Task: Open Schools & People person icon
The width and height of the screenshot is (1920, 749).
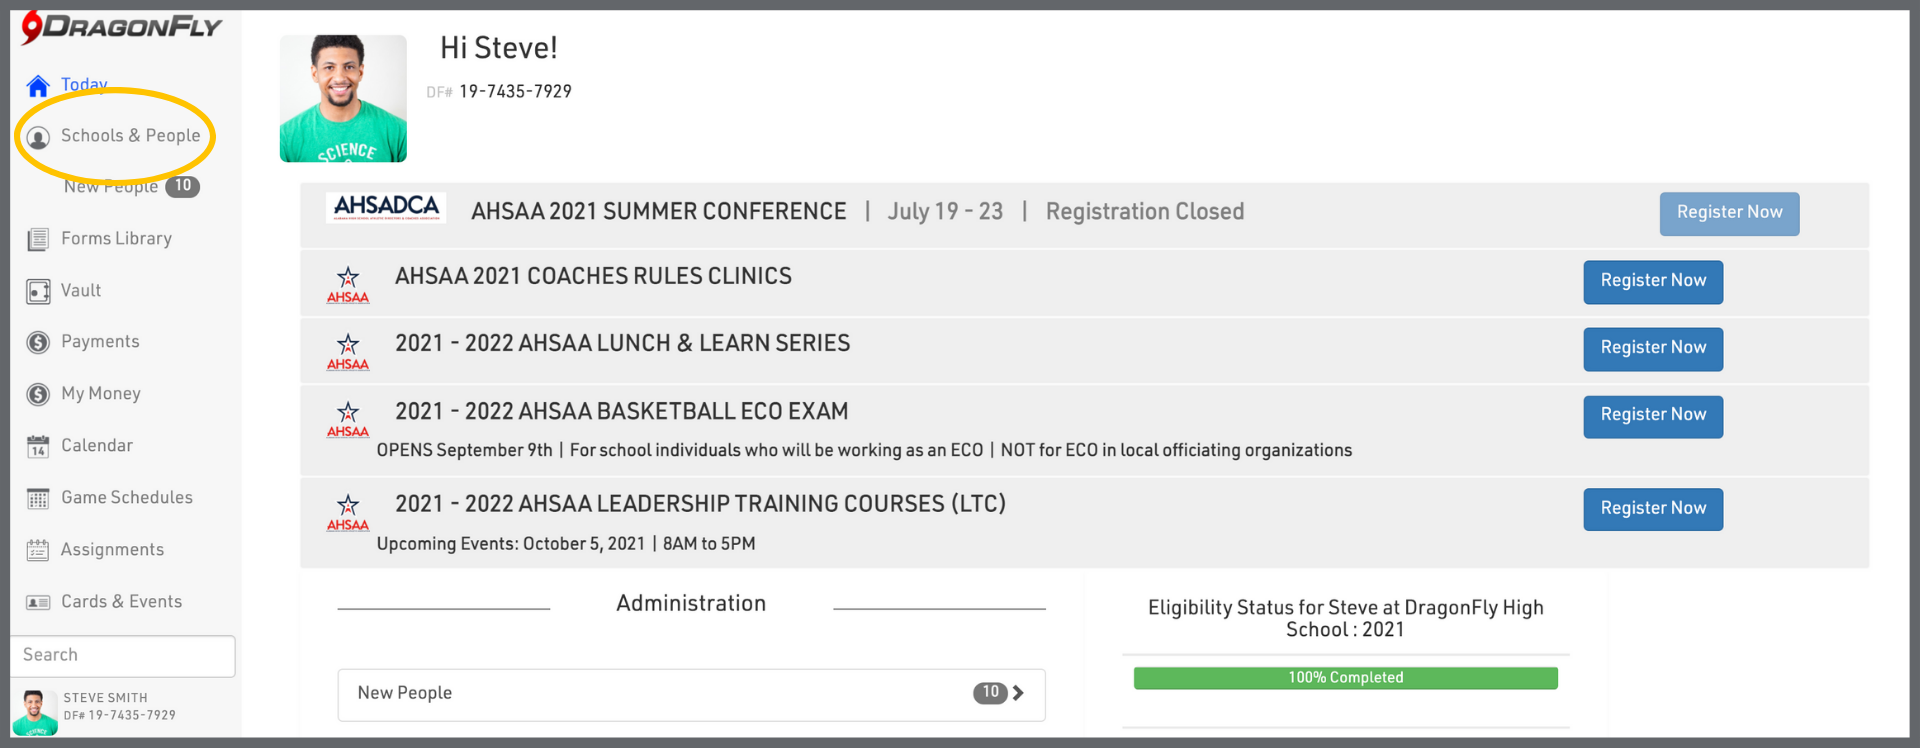Action: tap(38, 137)
